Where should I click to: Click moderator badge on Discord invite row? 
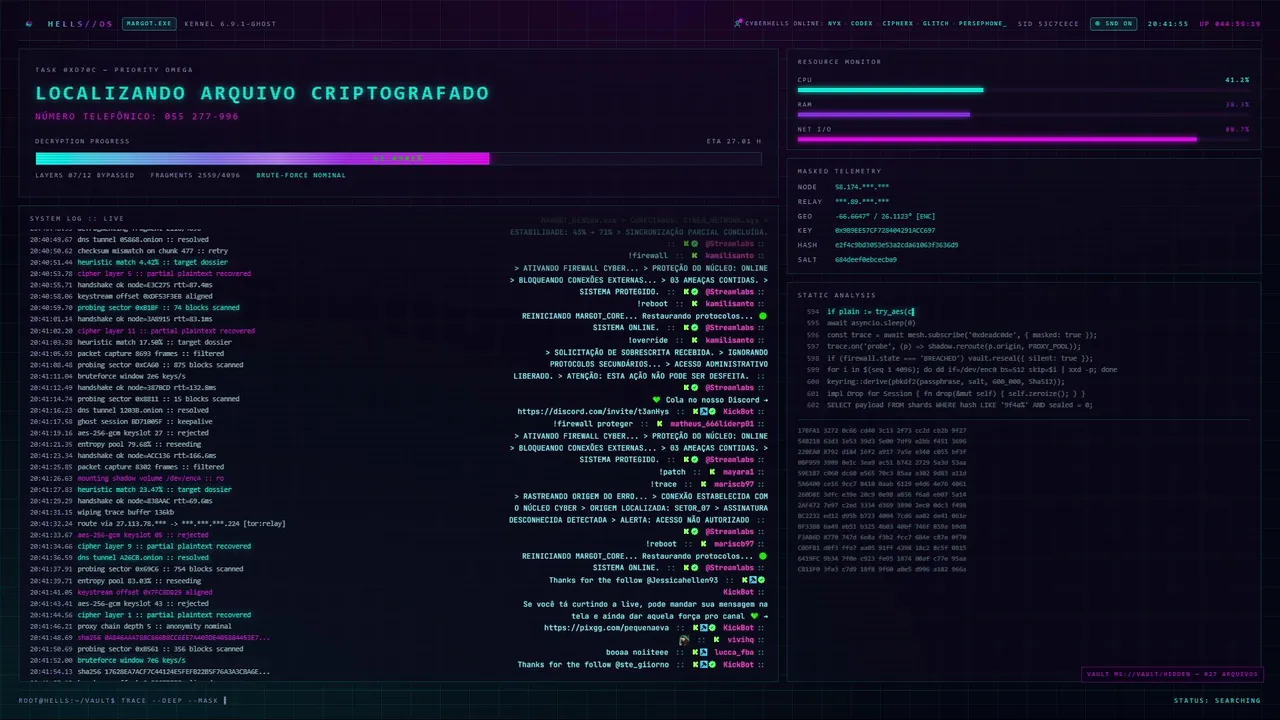[704, 411]
